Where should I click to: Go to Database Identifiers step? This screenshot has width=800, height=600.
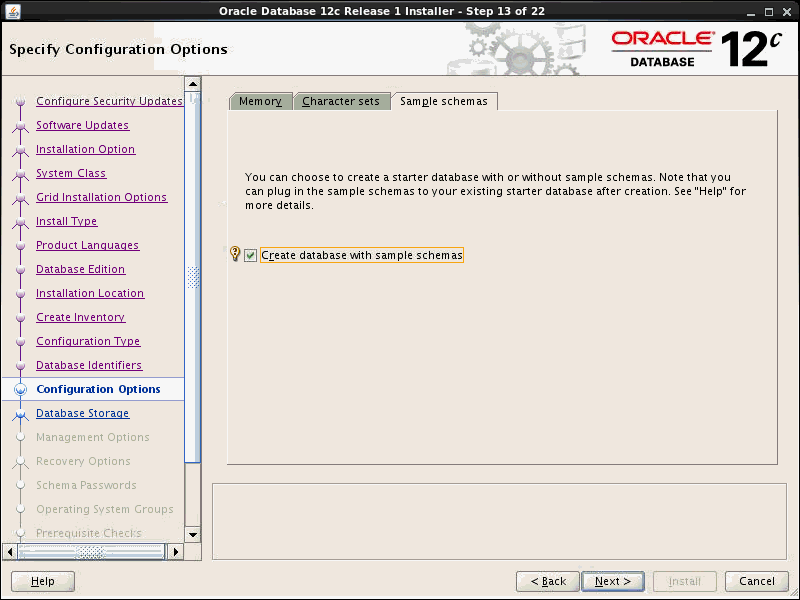(x=90, y=365)
